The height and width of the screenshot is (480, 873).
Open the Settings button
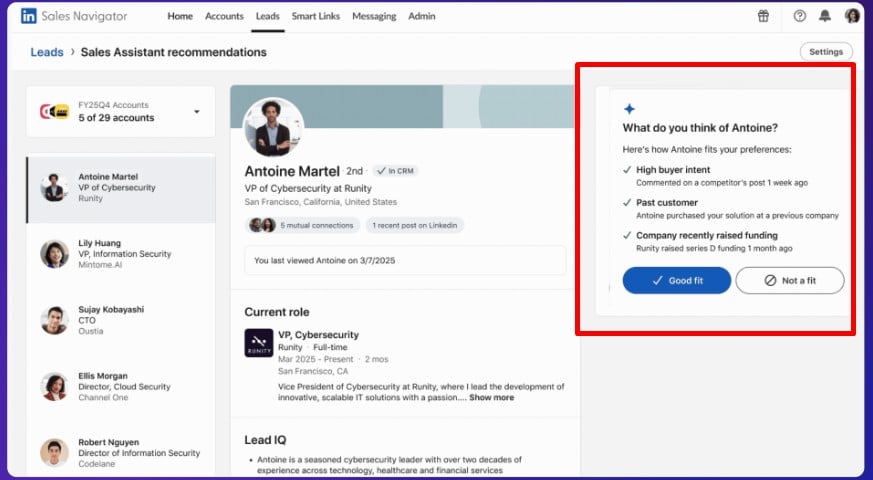click(826, 52)
